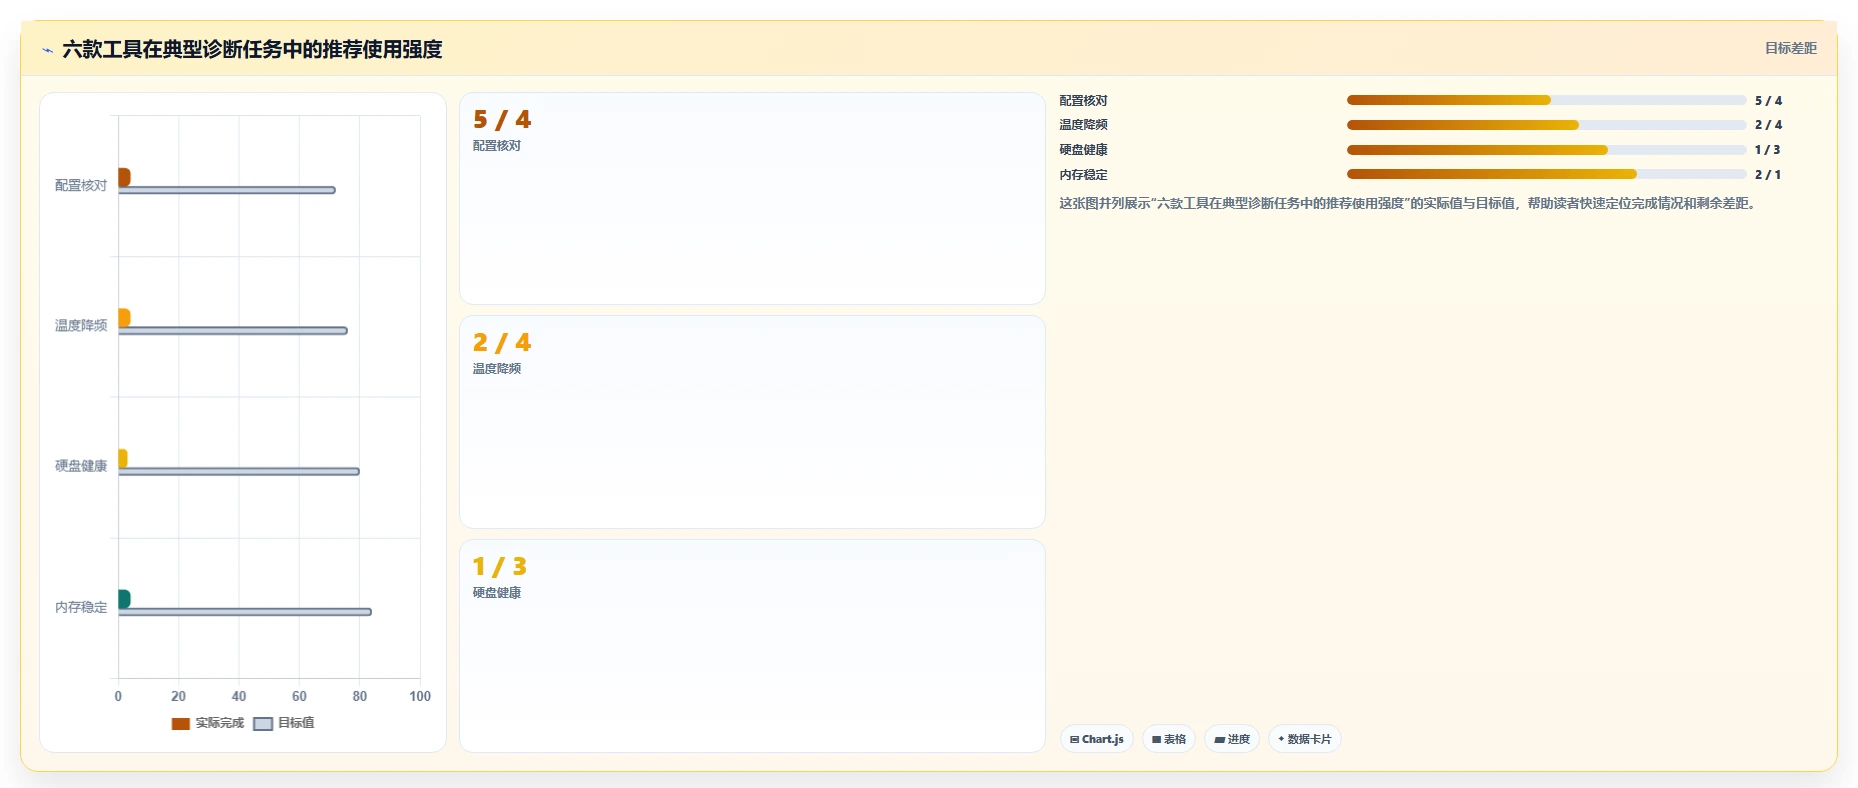The height and width of the screenshot is (788, 1858).
Task: Click the 温度降频 chart axis label
Action: (81, 326)
